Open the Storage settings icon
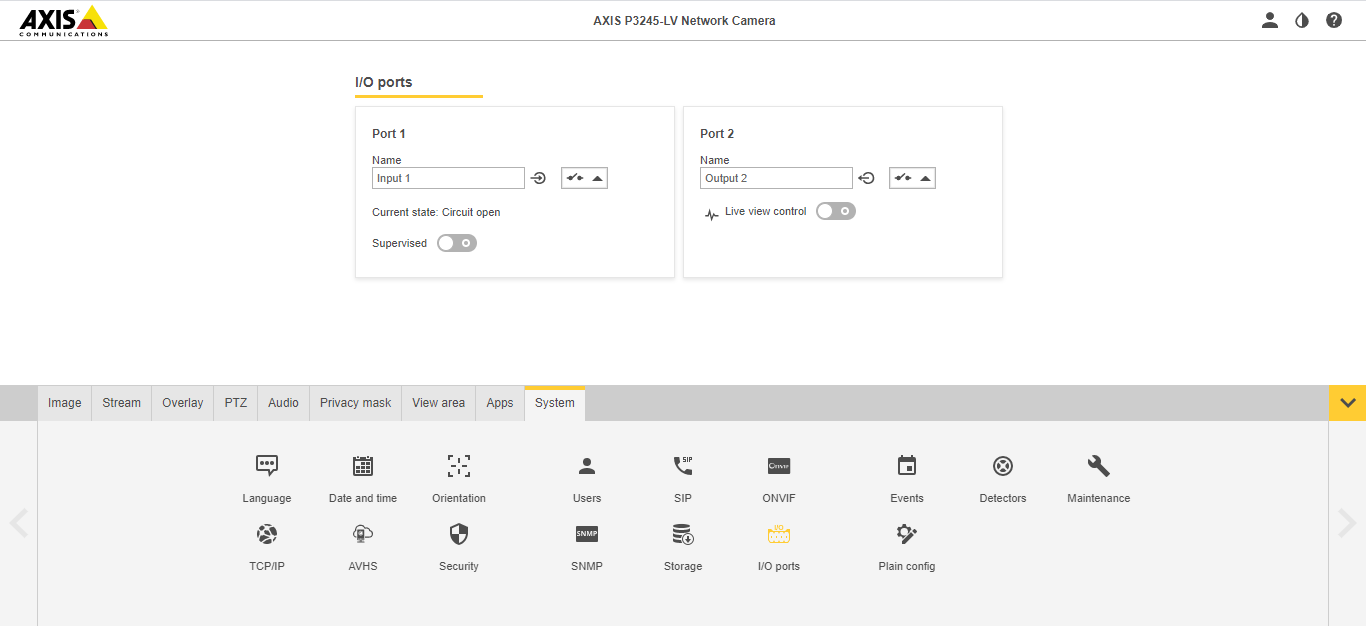The height and width of the screenshot is (626, 1366). 683,534
